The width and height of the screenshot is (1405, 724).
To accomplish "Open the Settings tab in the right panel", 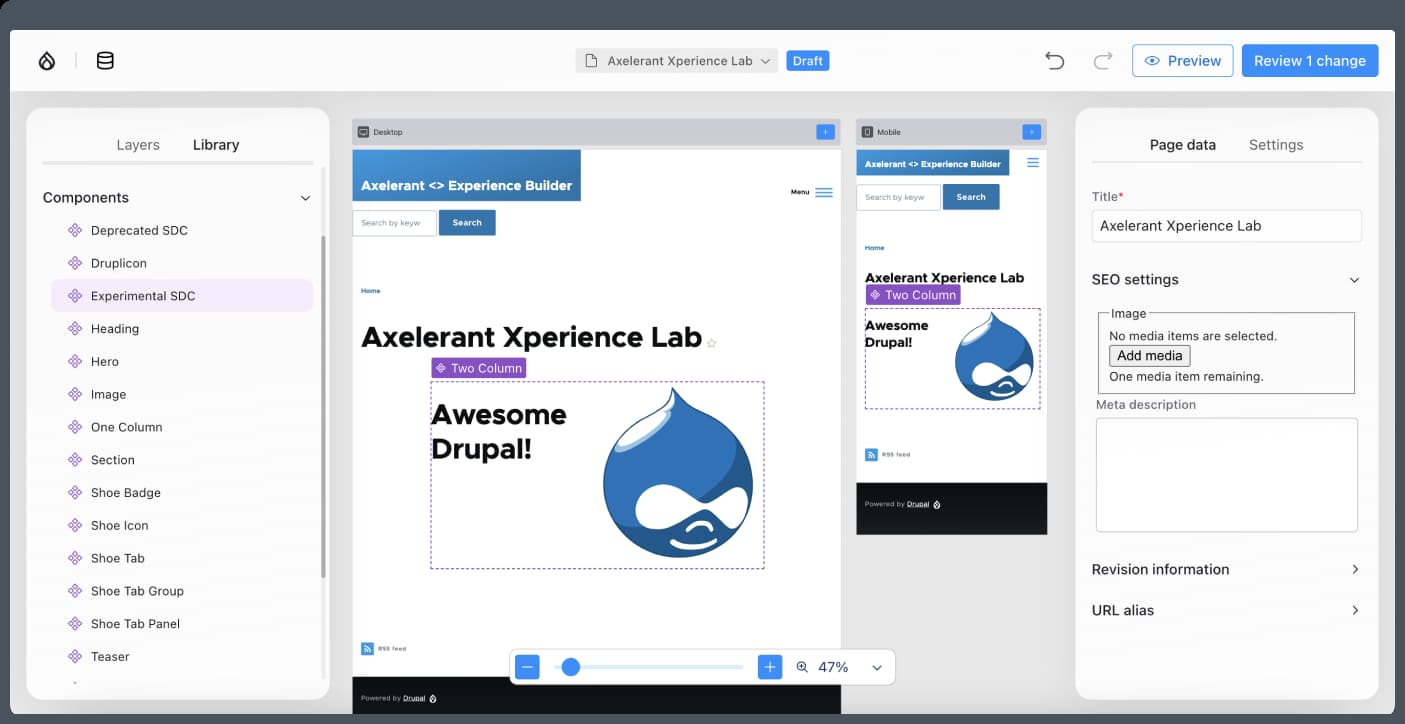I will 1276,144.
